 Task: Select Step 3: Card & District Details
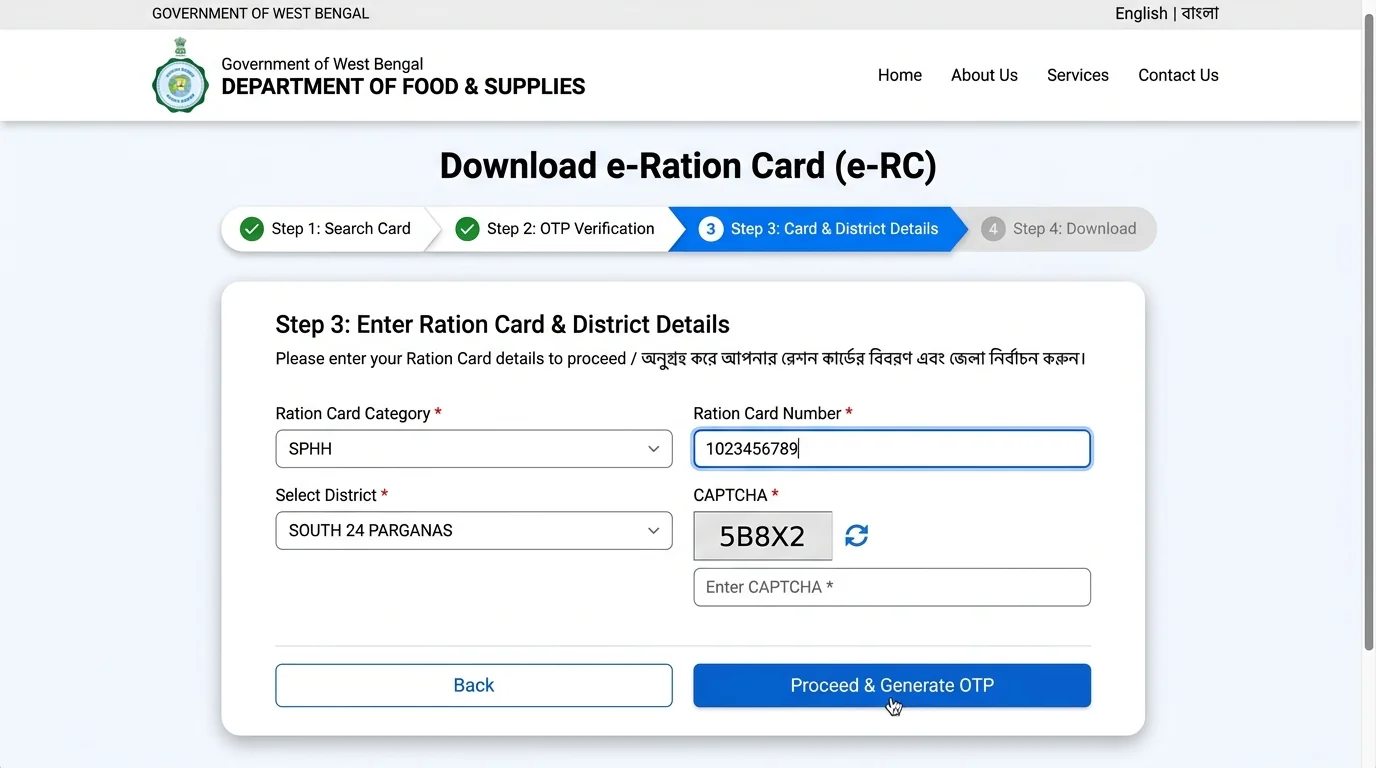[820, 229]
